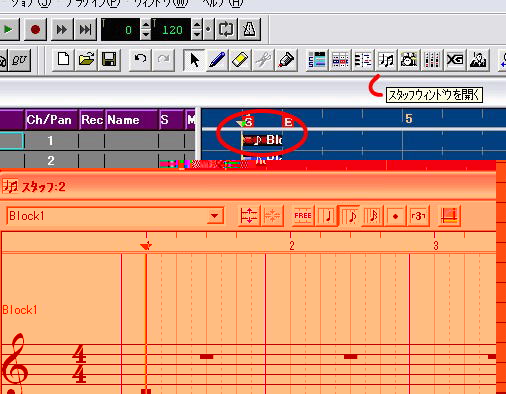
Task: Expand the Block1 dropdown list
Action: (x=214, y=216)
